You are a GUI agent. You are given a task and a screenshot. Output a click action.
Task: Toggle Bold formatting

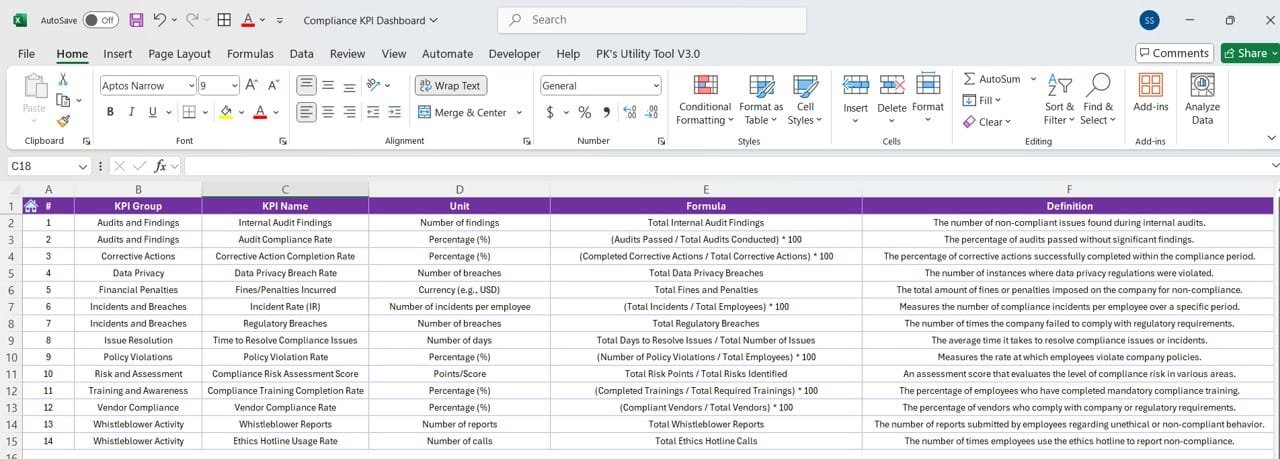[x=110, y=112]
